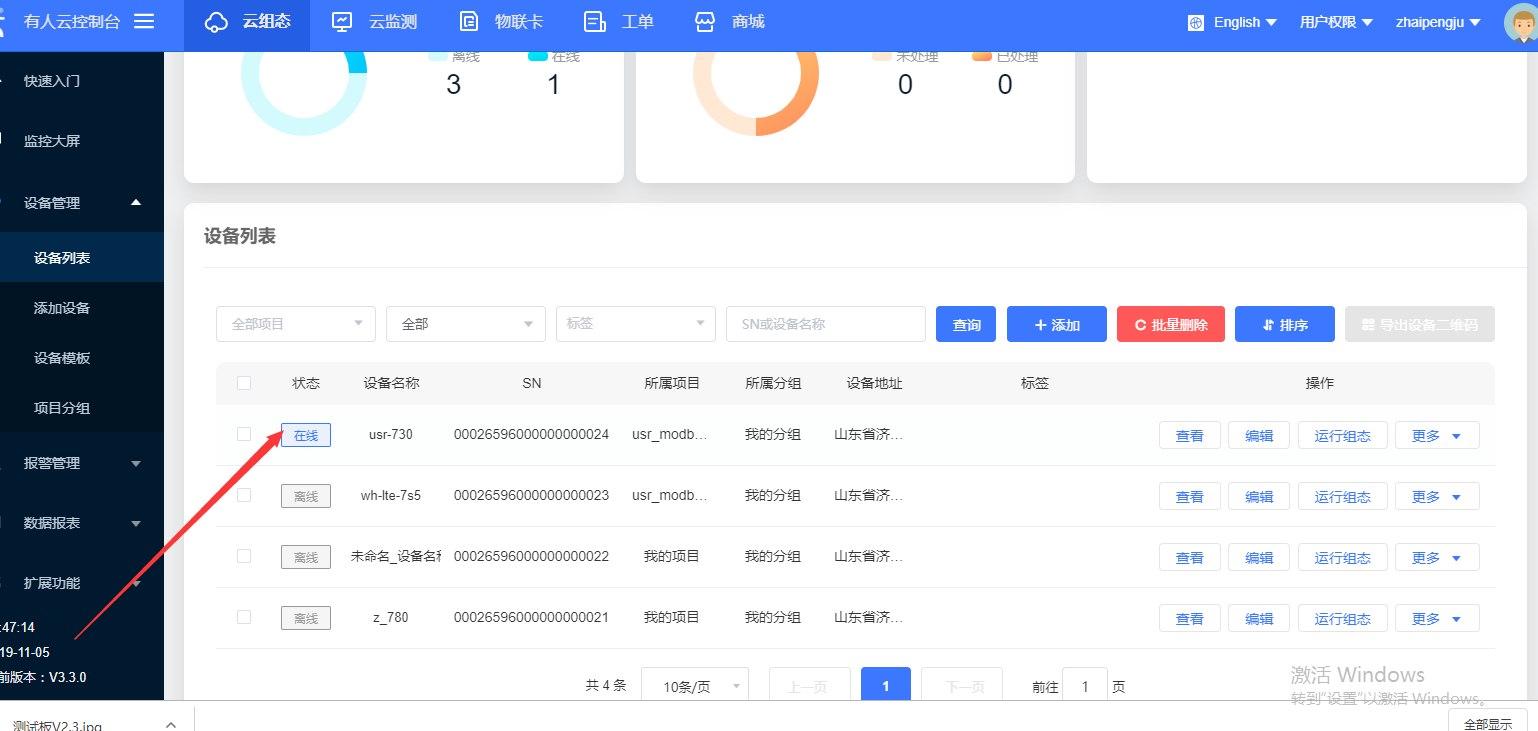The height and width of the screenshot is (731, 1538).
Task: Click the red 批量删除 button
Action: [1170, 325]
